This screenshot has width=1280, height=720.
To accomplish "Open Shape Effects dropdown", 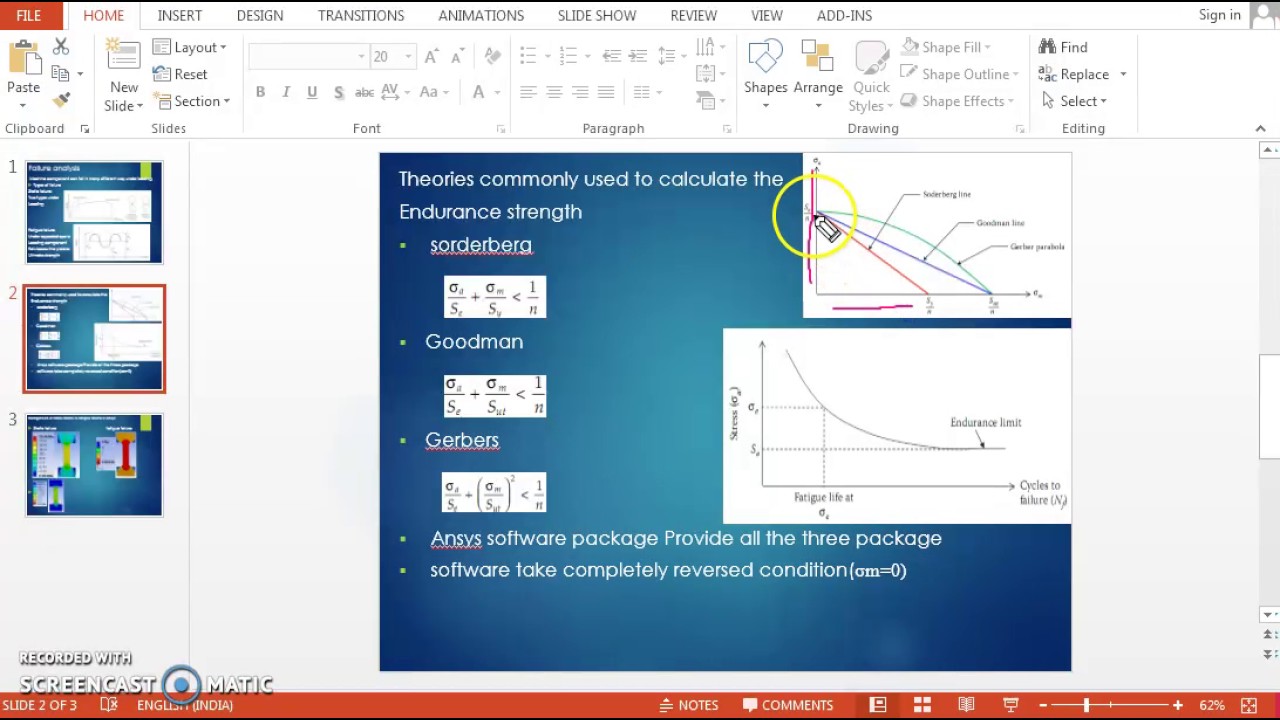I will tap(957, 101).
